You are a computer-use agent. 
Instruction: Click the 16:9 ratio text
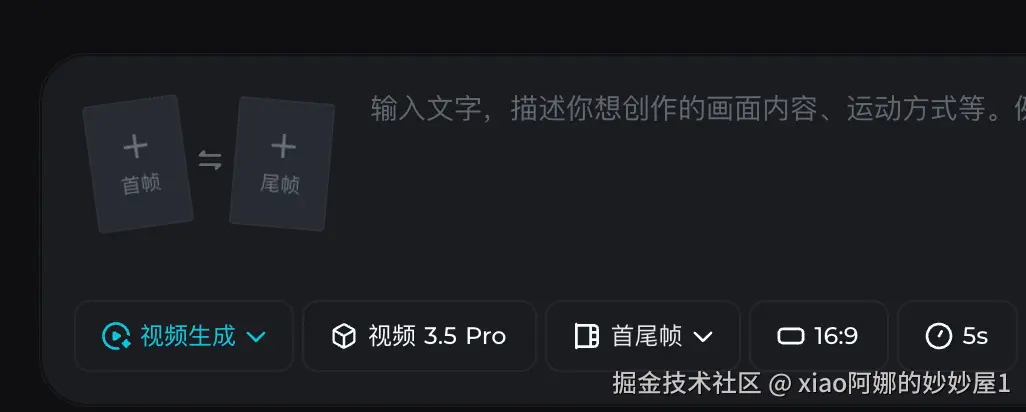836,336
